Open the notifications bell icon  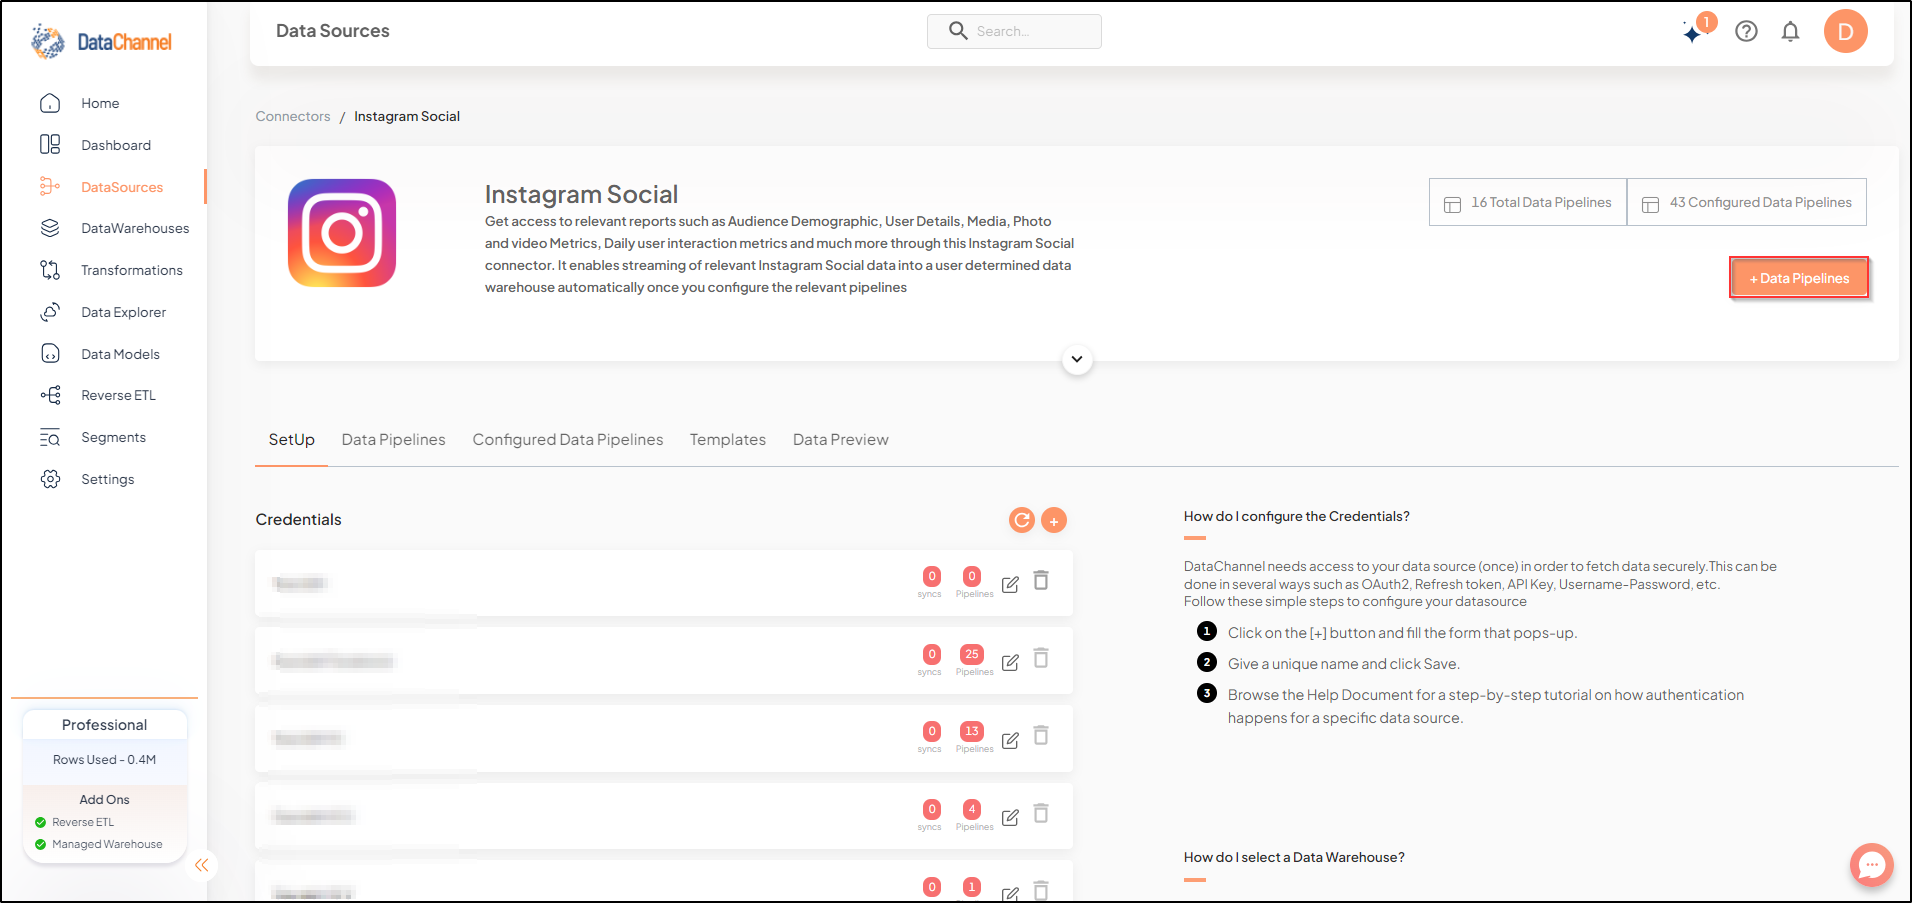pyautogui.click(x=1790, y=31)
